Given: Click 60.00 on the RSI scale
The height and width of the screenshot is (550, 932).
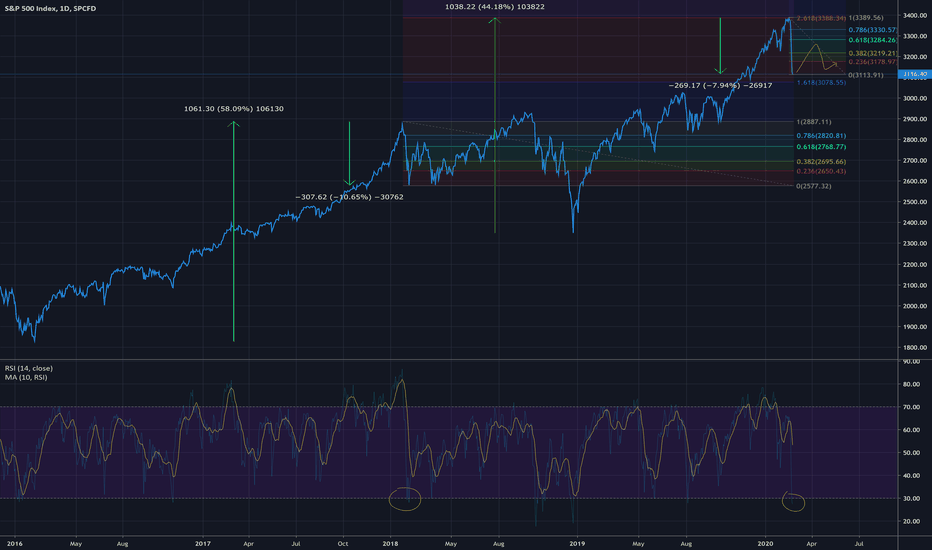Looking at the screenshot, I should tap(911, 430).
